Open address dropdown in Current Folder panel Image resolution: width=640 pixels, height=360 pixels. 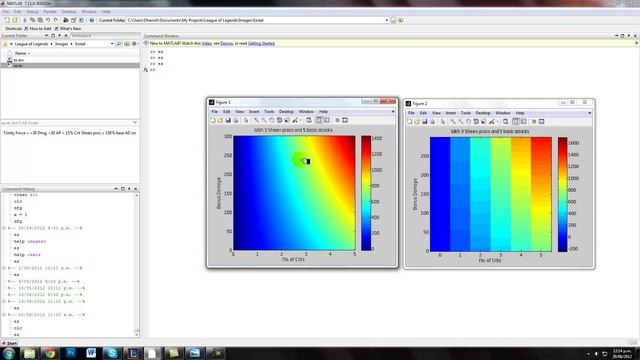112,44
